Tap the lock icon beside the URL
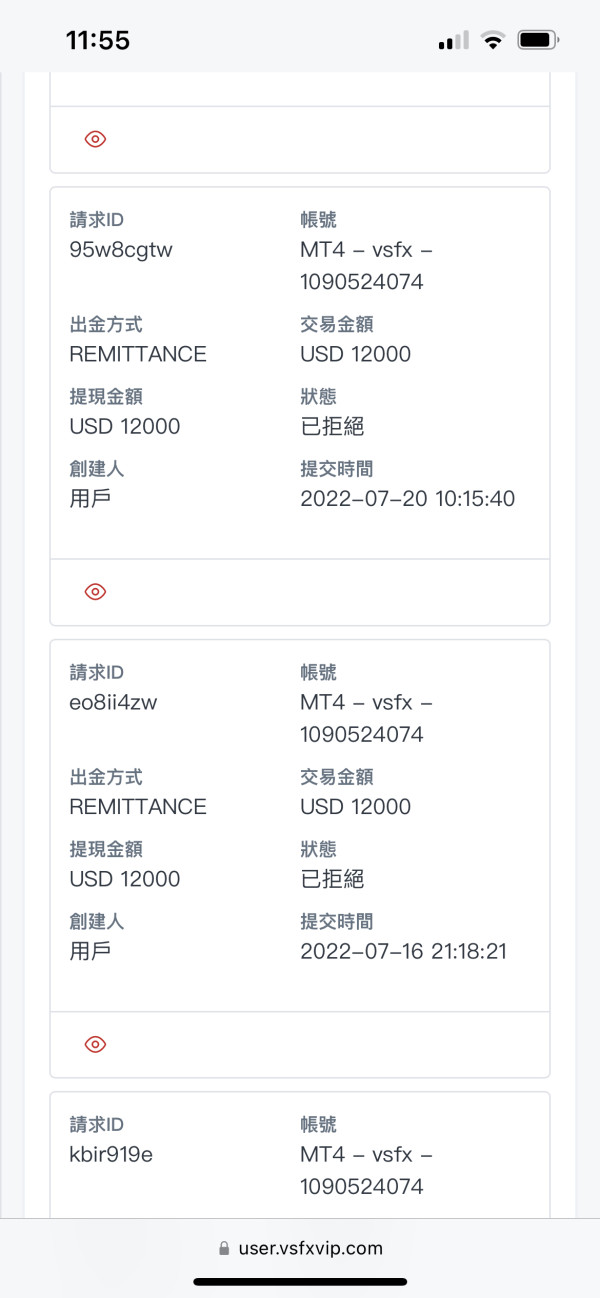Image resolution: width=600 pixels, height=1298 pixels. (224, 1248)
